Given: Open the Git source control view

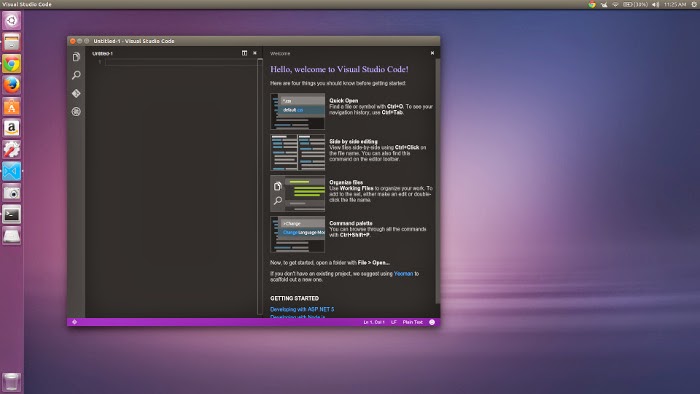Looking at the screenshot, I should 76,93.
